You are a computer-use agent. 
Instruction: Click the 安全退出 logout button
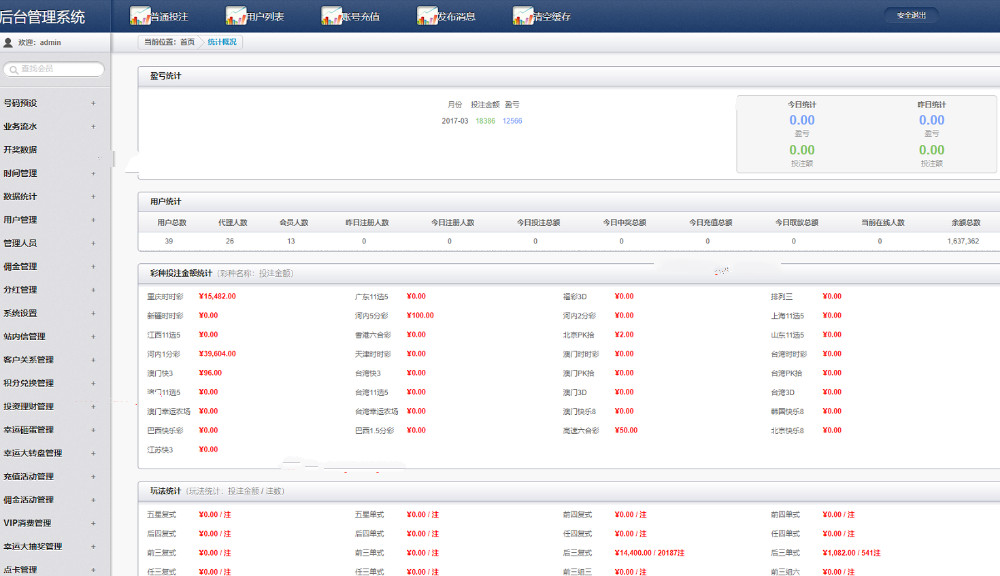[x=911, y=15]
